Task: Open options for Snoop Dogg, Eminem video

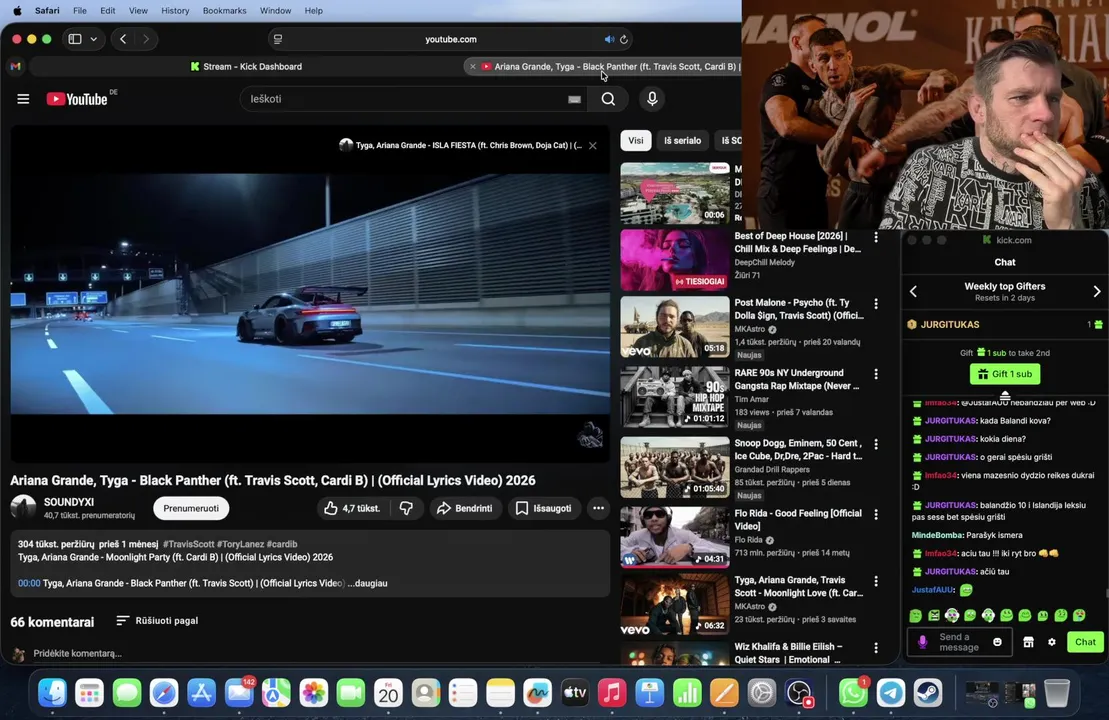Action: 876,444
